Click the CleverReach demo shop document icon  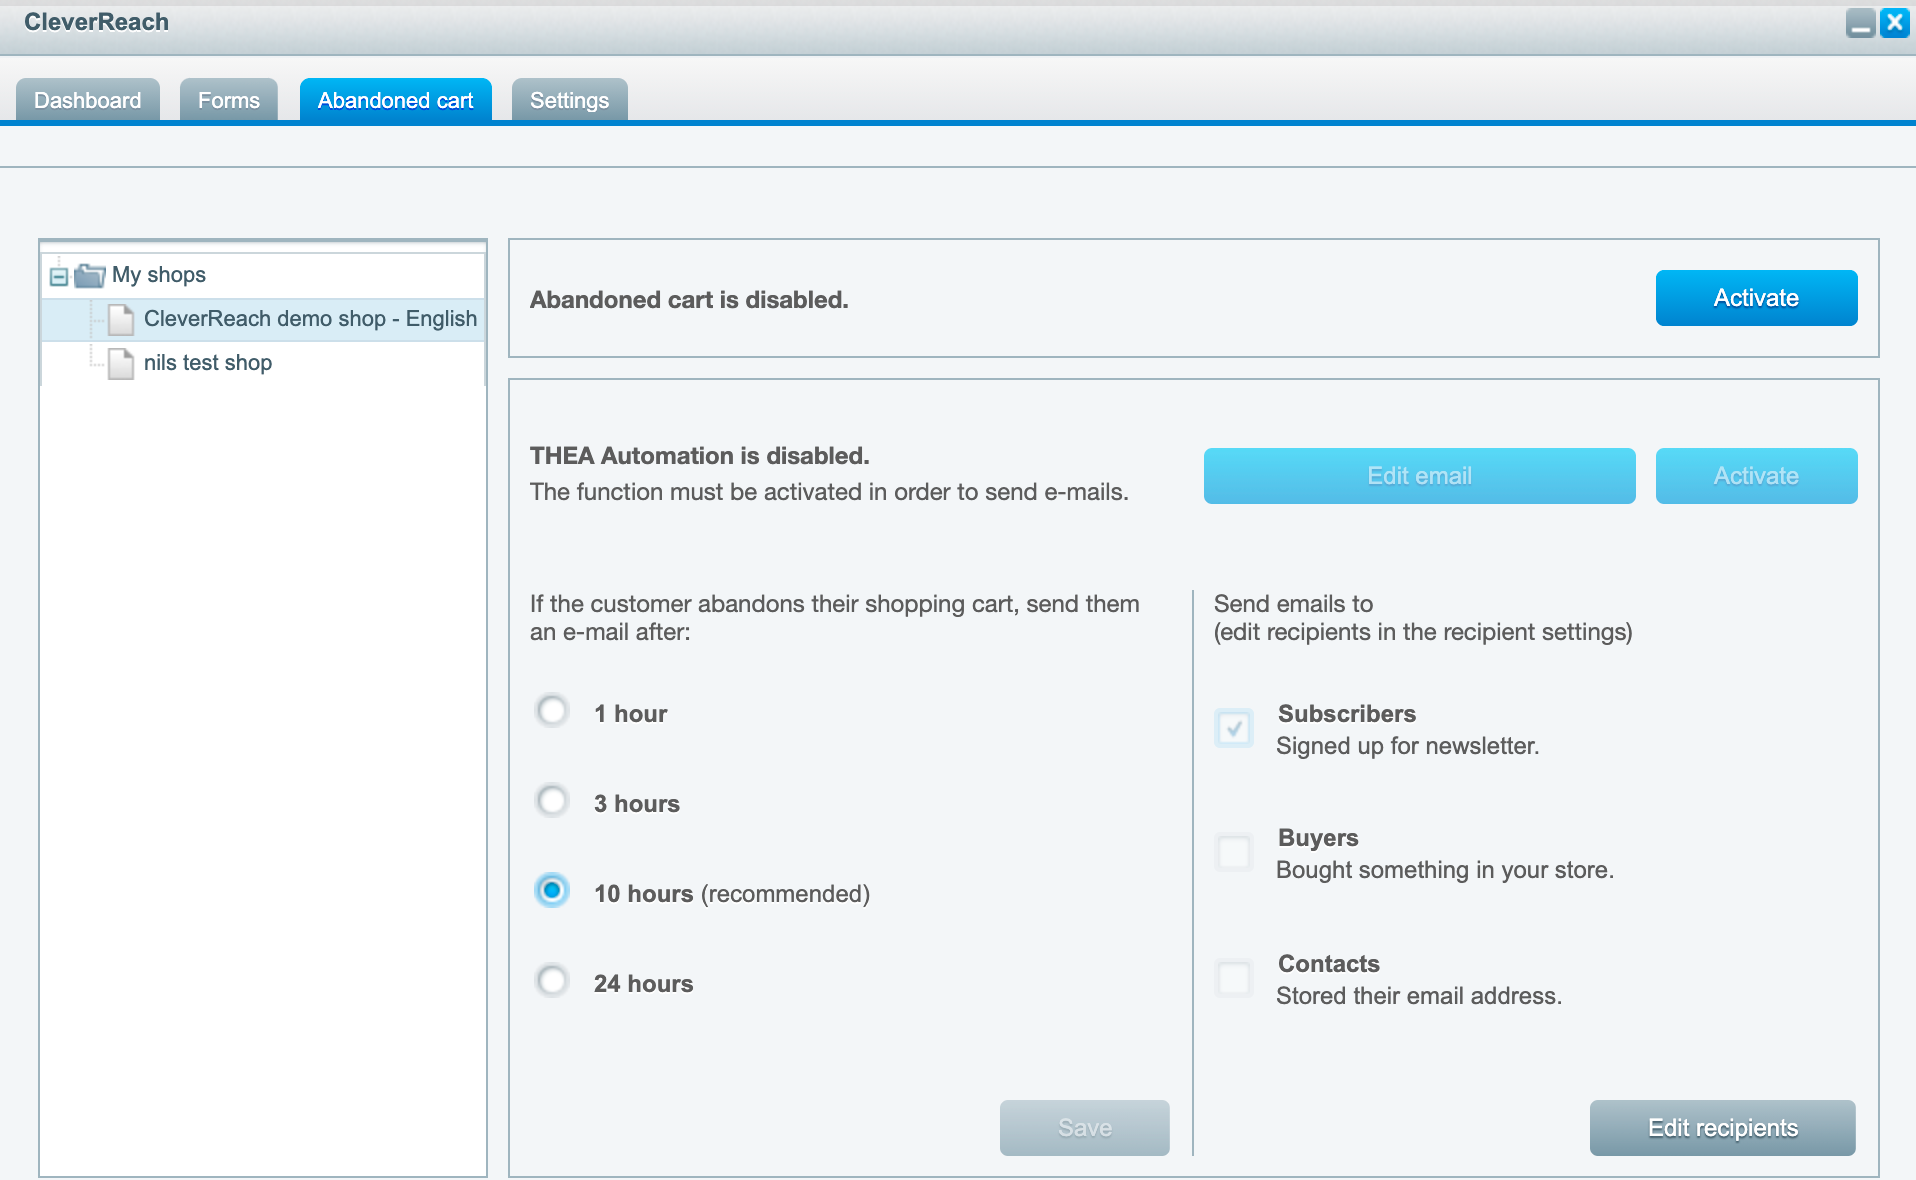[x=121, y=319]
